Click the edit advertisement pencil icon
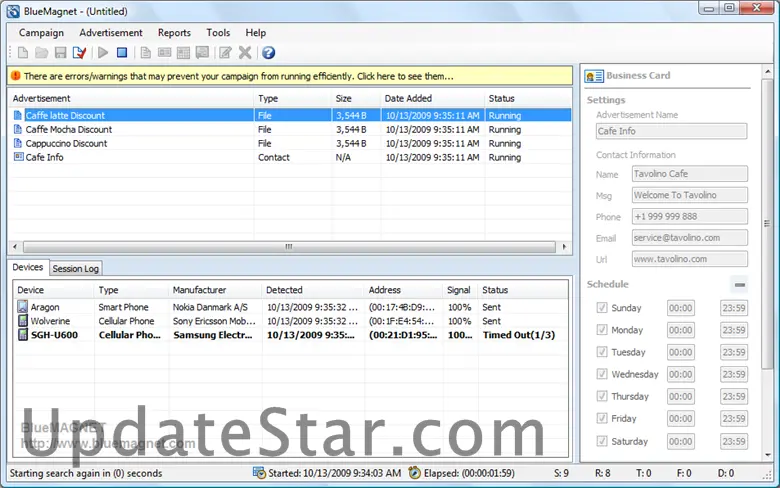Viewport: 780px width, 488px height. pos(225,52)
